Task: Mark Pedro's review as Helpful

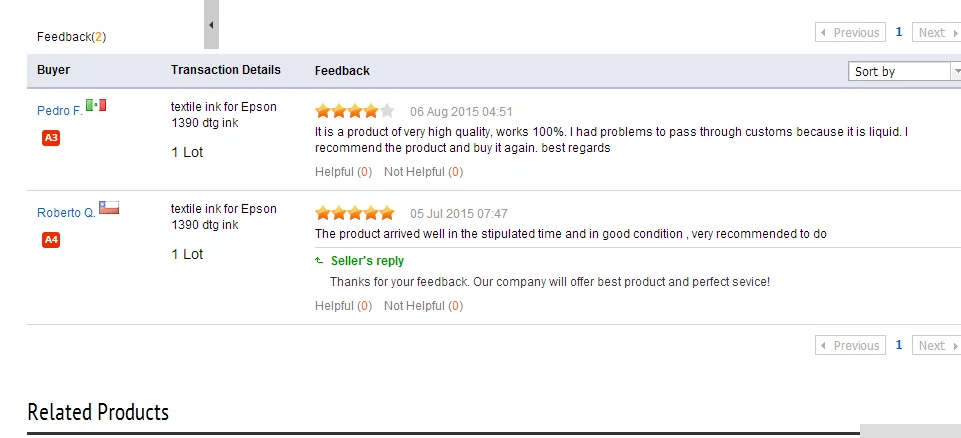Action: 343,172
